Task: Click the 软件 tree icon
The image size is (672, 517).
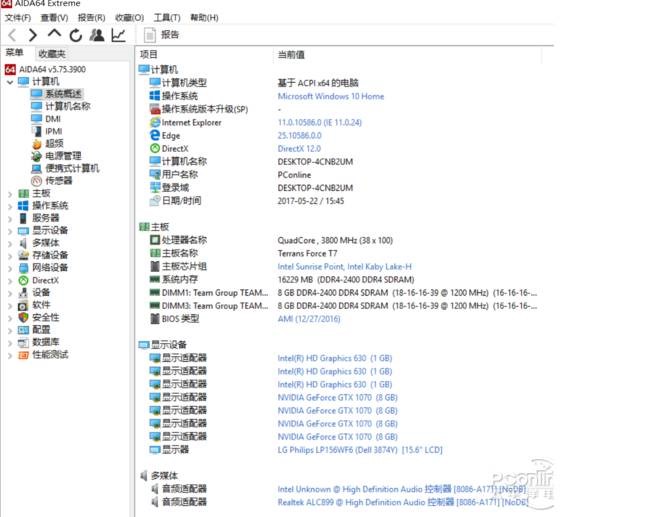Action: (x=23, y=306)
